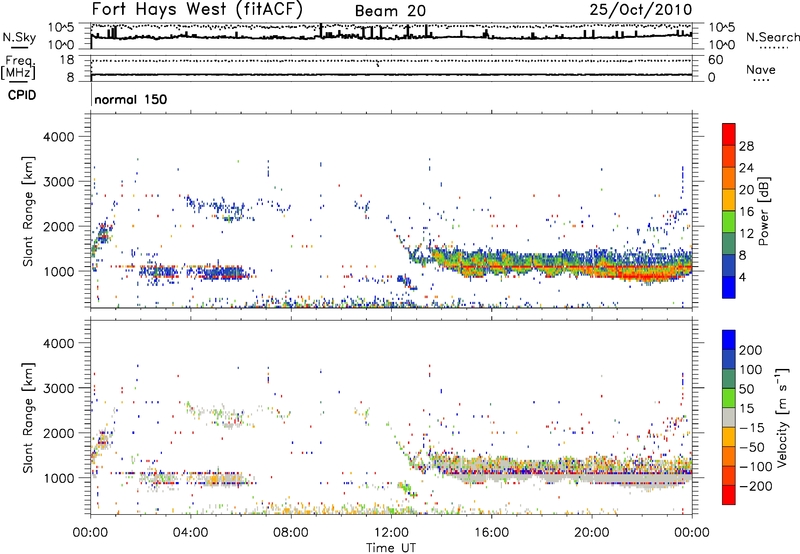Click the 'Freq. [MHz]' label
Image resolution: width=800 pixels, height=554 pixels.
[18, 67]
